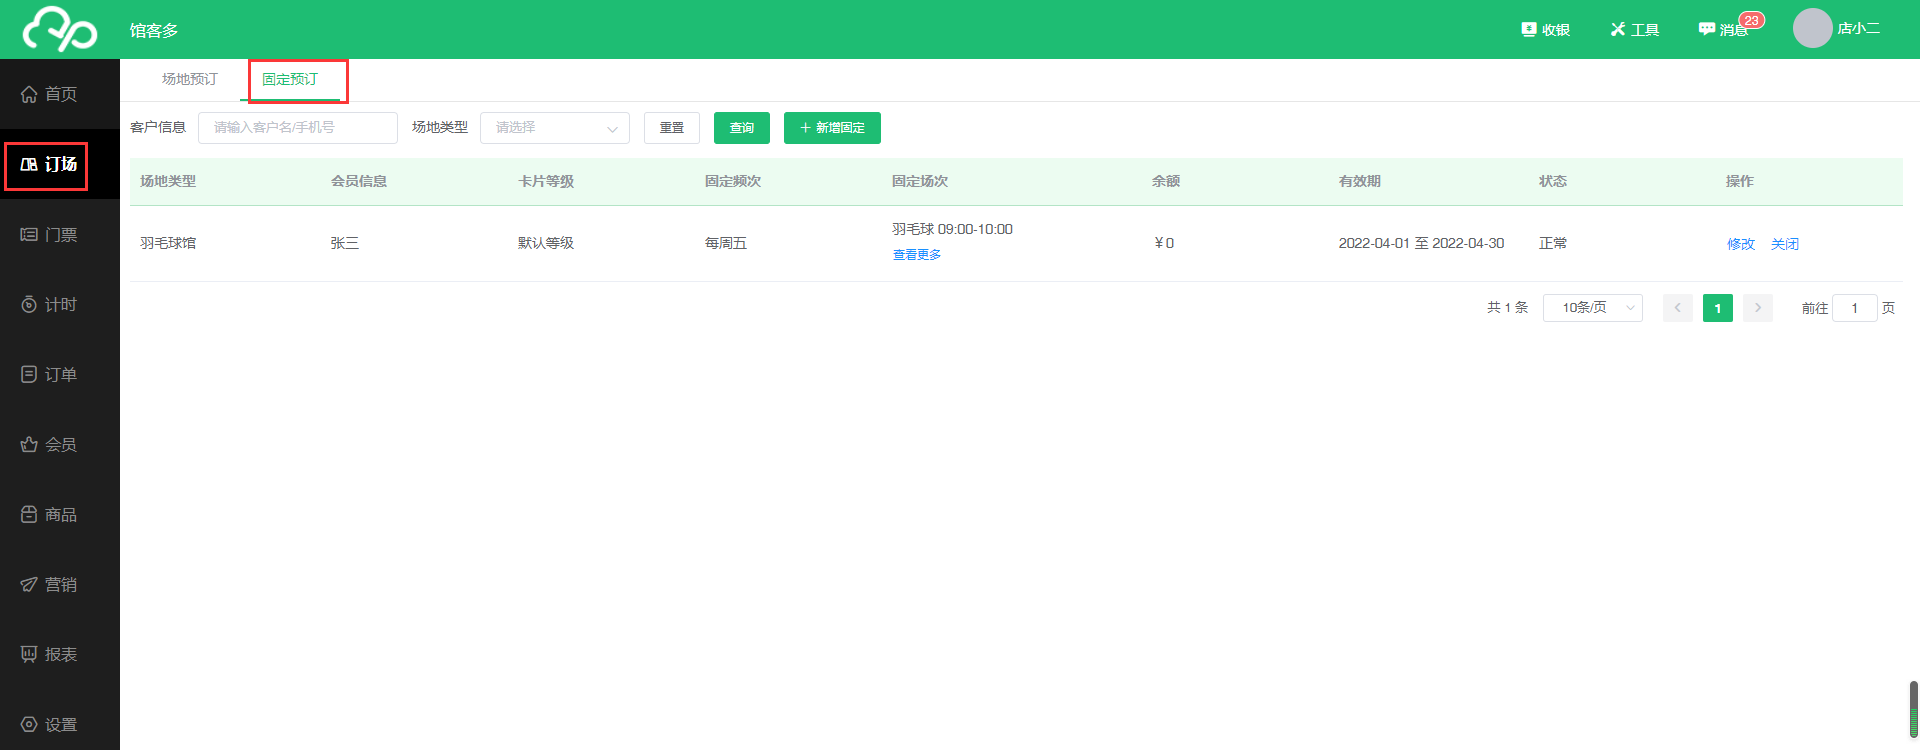Viewport: 1920px width, 750px height.
Task: Click the previous page arrow
Action: tap(1678, 308)
